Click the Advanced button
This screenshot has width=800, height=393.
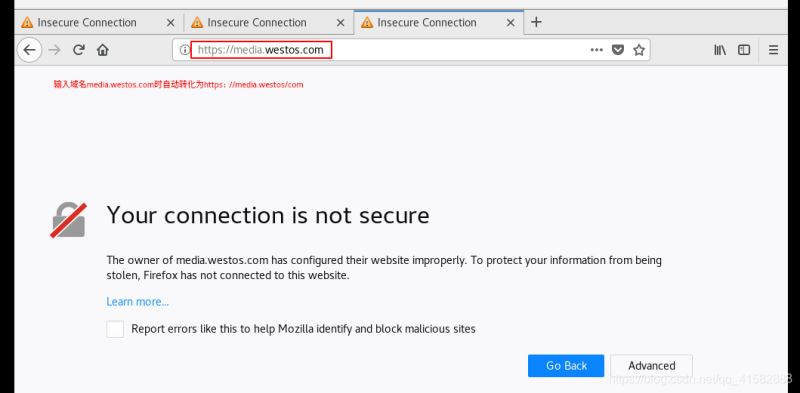coord(652,366)
